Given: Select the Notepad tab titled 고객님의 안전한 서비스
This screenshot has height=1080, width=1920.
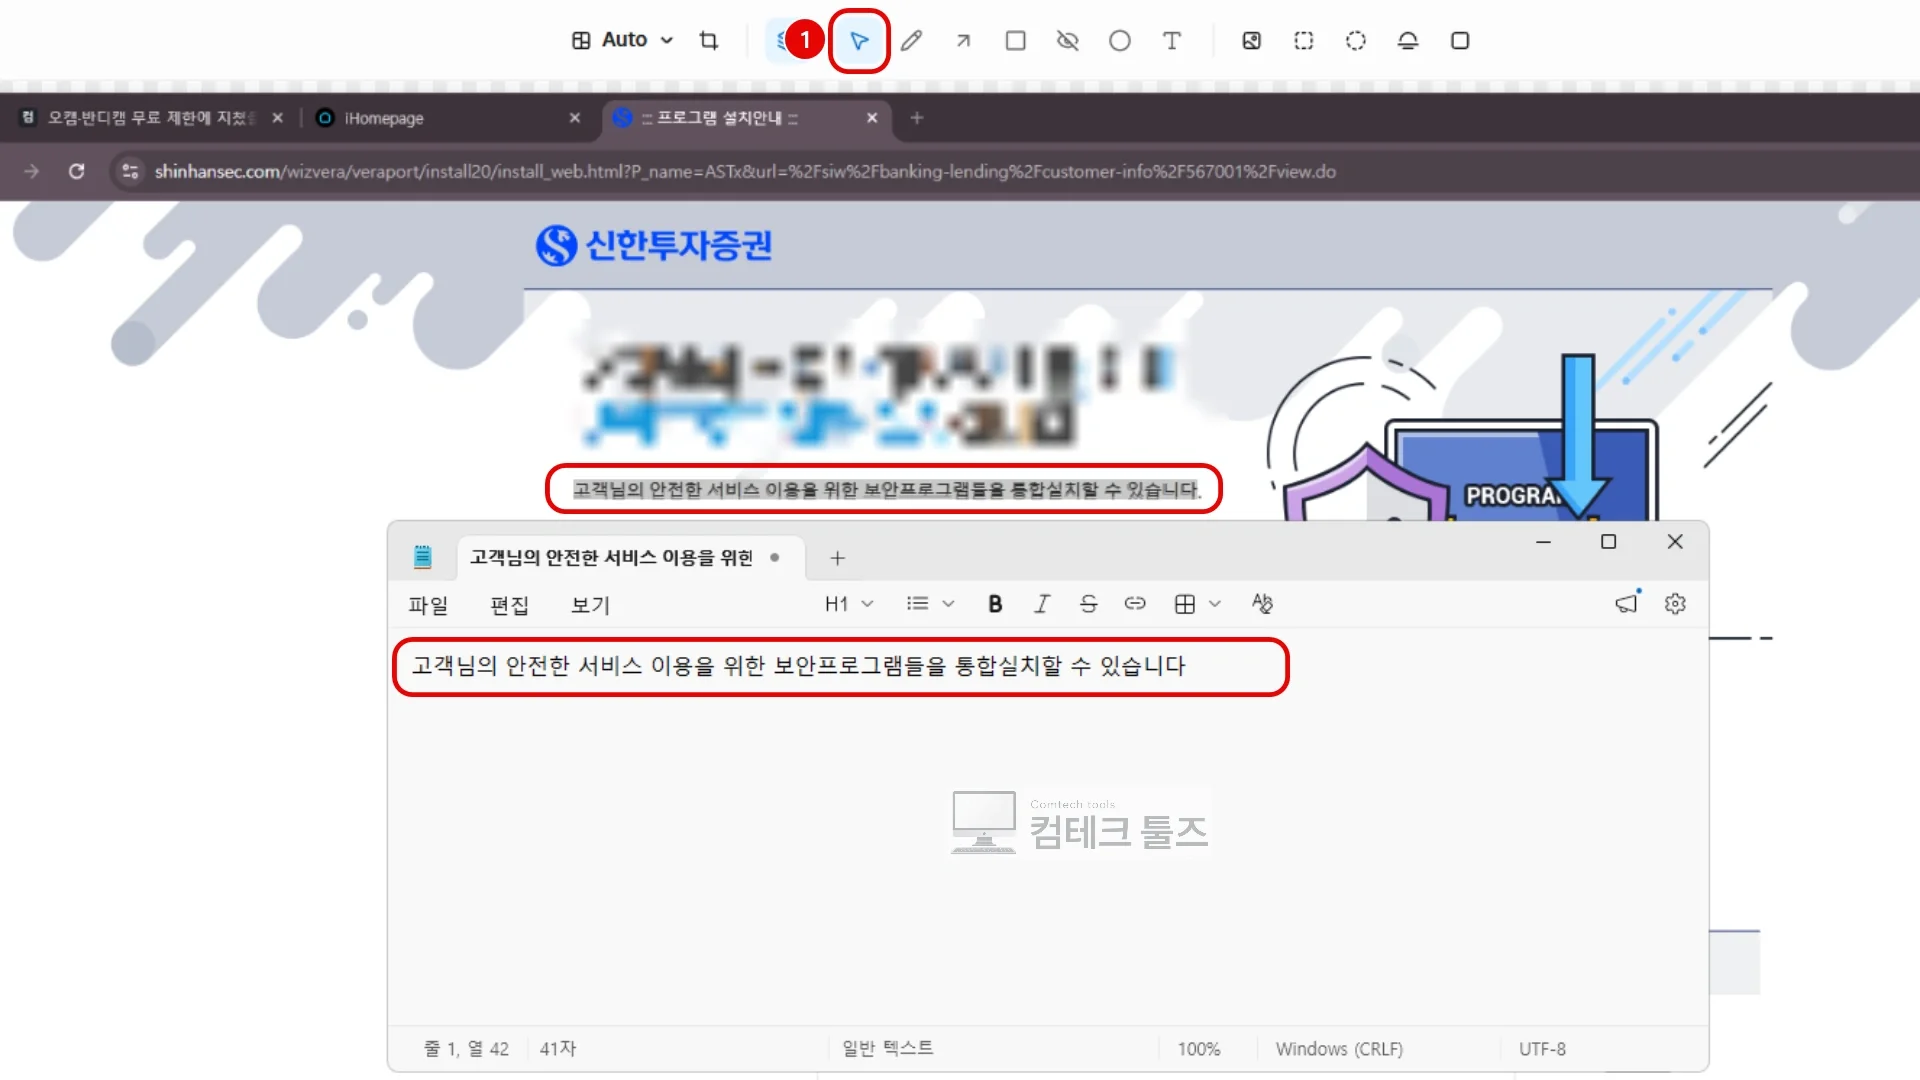Looking at the screenshot, I should 630,558.
